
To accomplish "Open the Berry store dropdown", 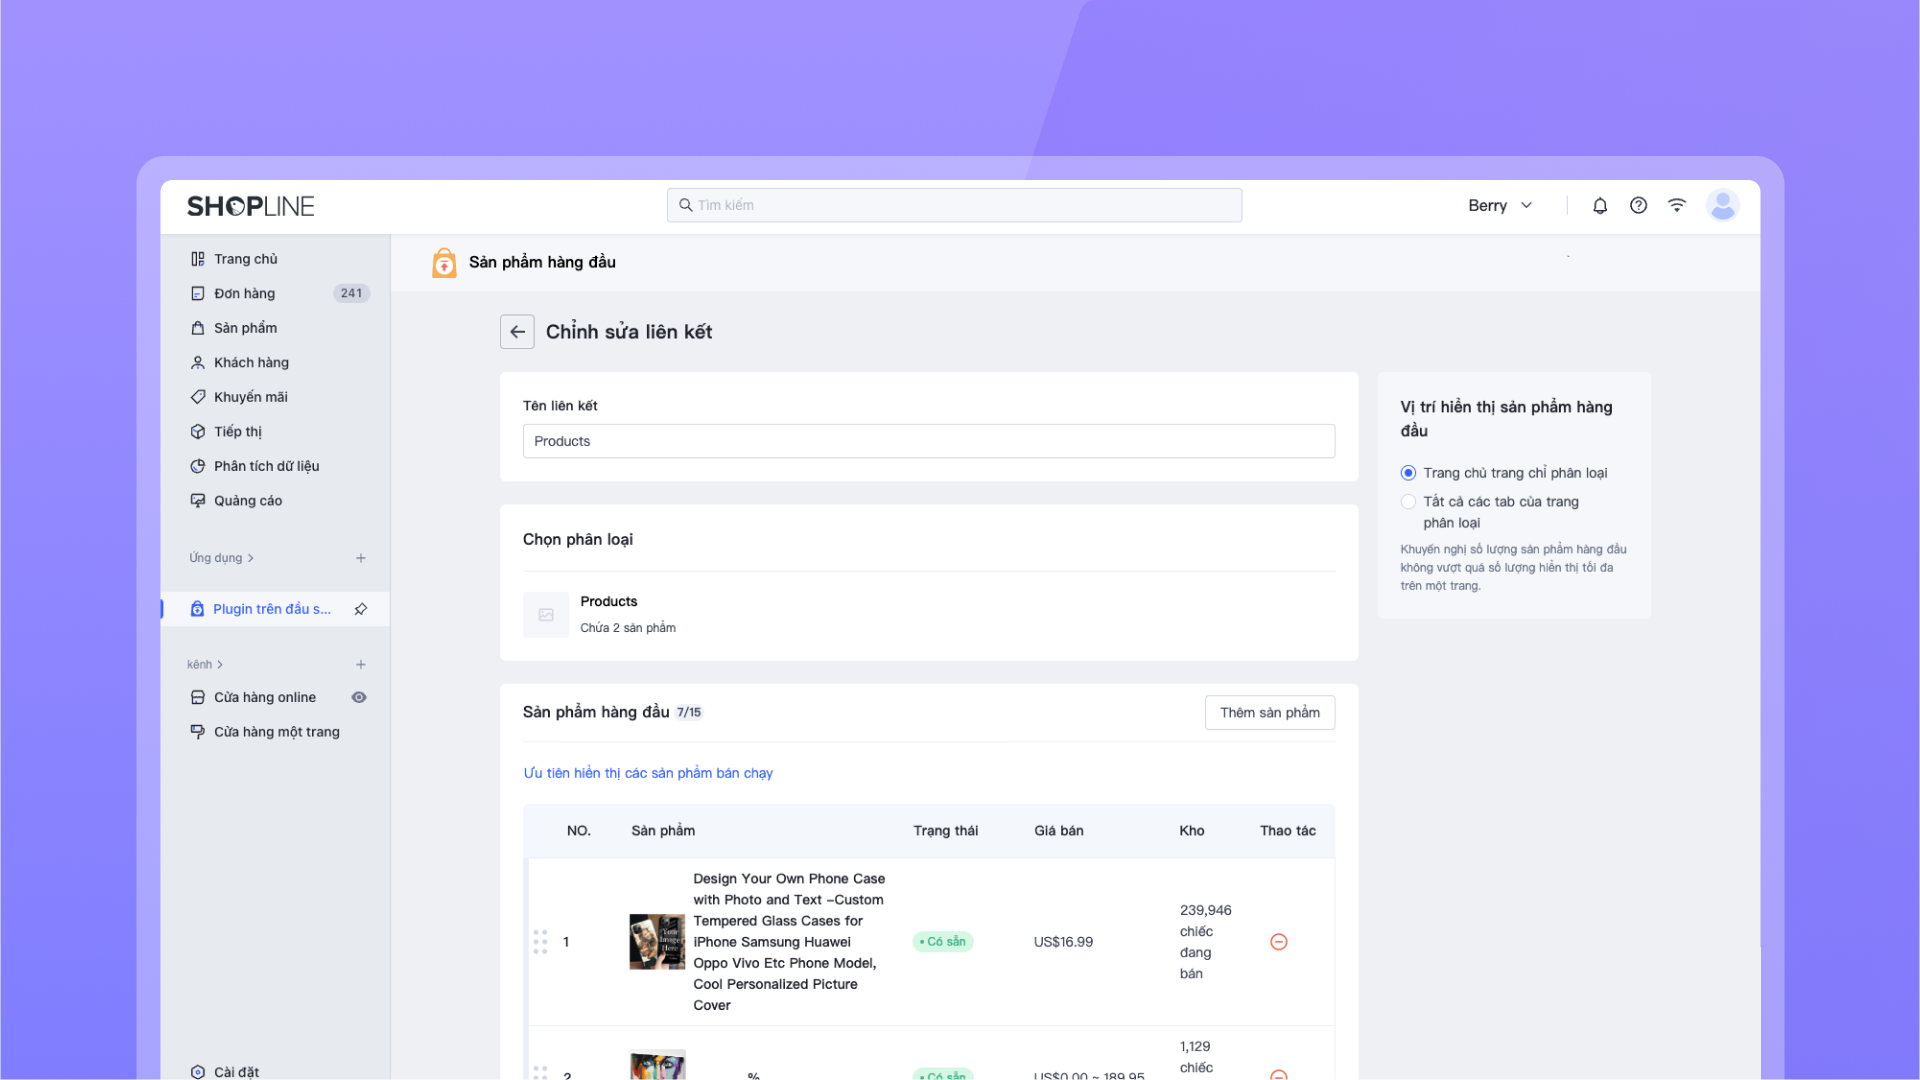I will pos(1500,205).
